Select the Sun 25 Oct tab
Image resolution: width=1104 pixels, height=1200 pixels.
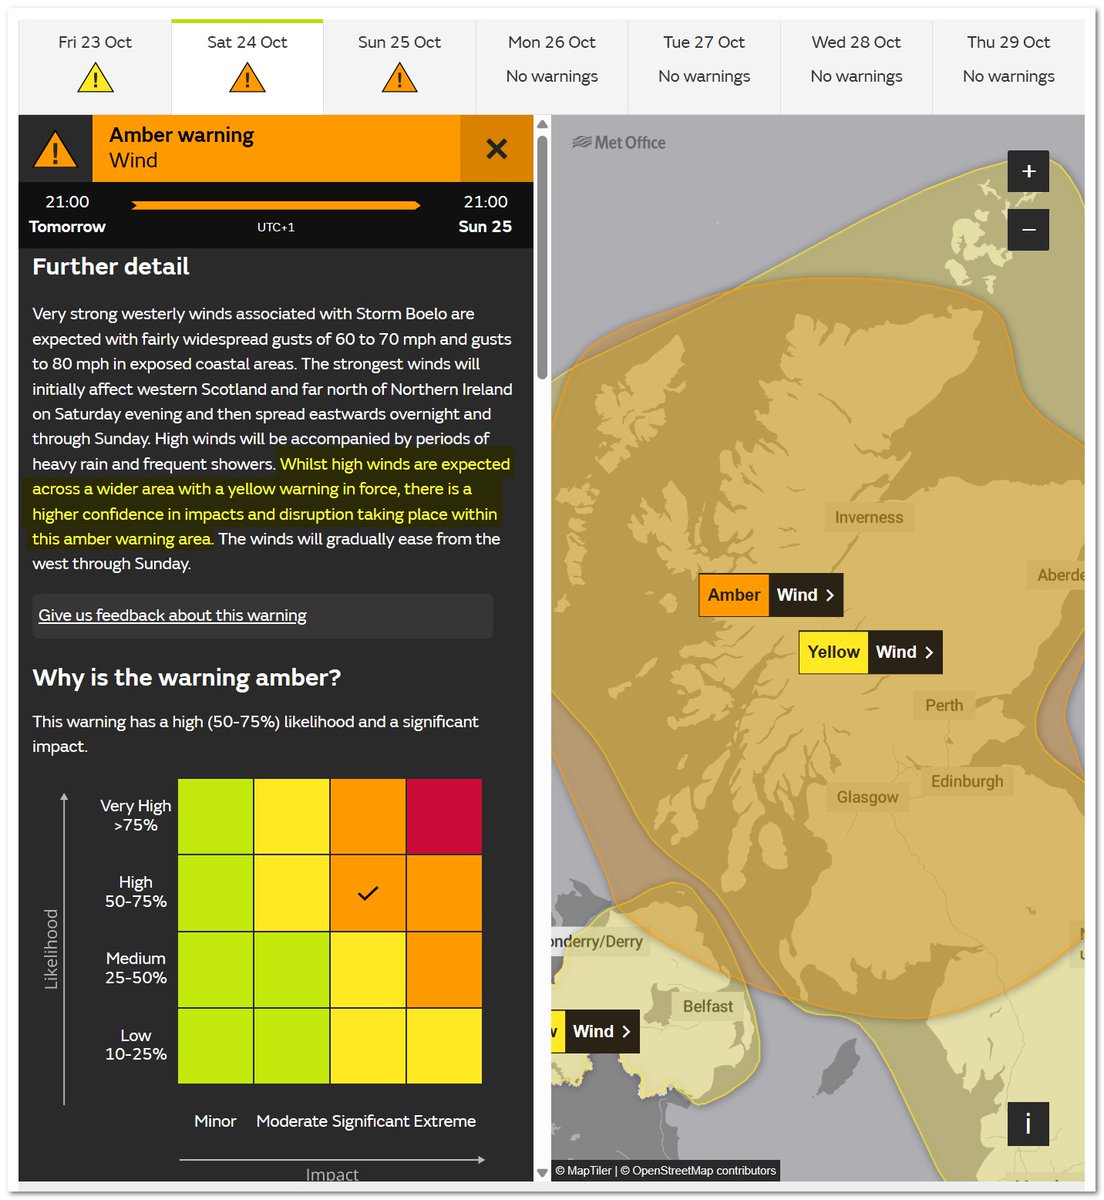pyautogui.click(x=399, y=67)
